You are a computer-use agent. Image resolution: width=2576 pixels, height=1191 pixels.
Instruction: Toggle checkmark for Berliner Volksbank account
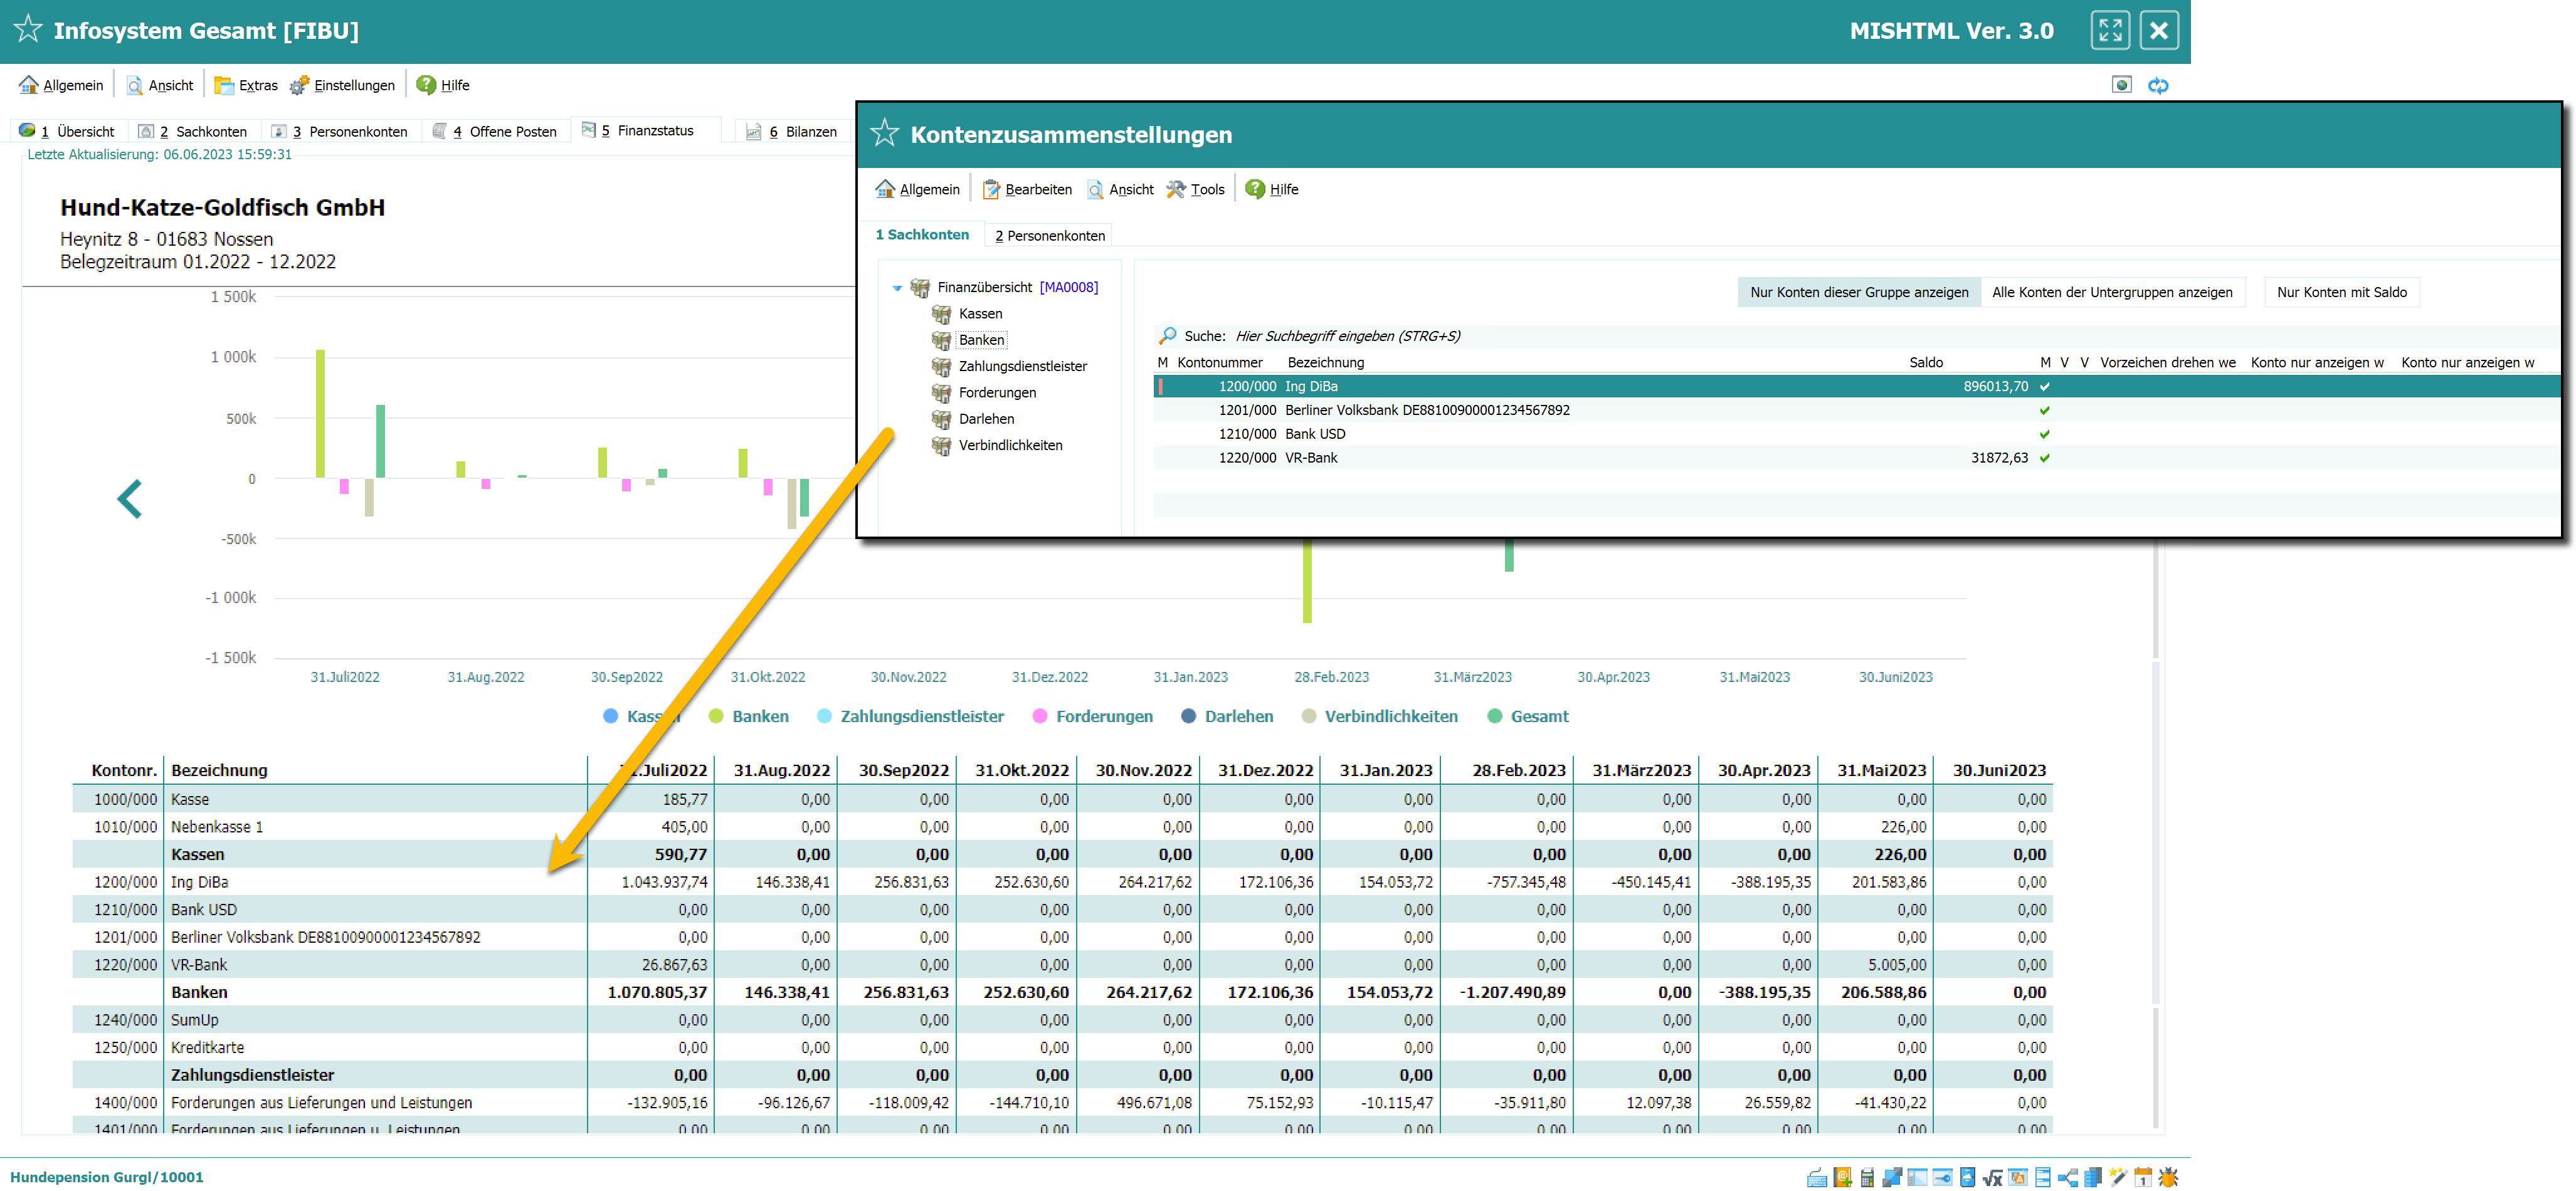(2045, 411)
